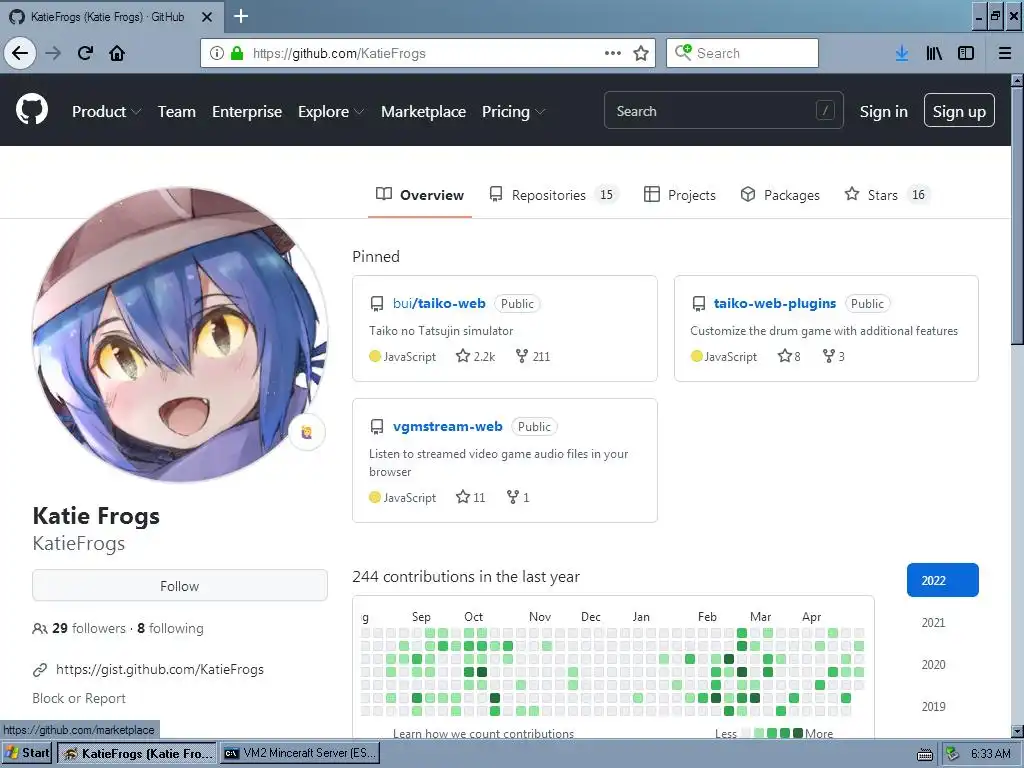Open the Team page
Image resolution: width=1024 pixels, height=768 pixels.
pos(176,112)
